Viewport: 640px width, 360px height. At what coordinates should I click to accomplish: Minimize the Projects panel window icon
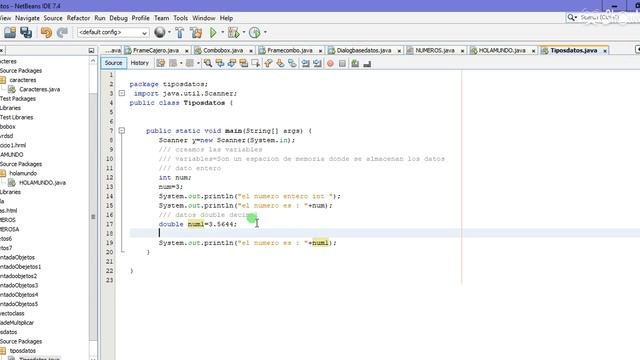[91, 50]
